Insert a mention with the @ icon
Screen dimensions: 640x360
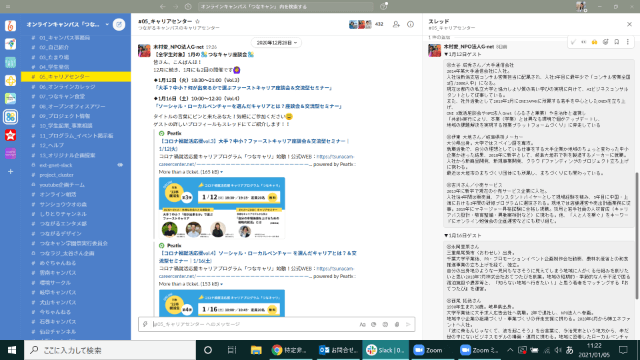click(x=373, y=324)
